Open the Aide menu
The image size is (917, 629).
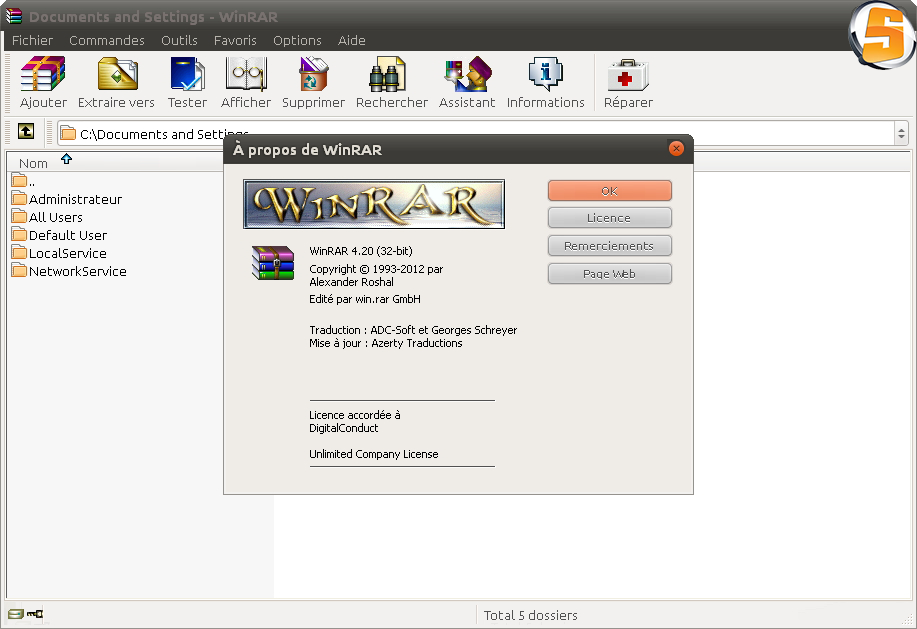[351, 40]
